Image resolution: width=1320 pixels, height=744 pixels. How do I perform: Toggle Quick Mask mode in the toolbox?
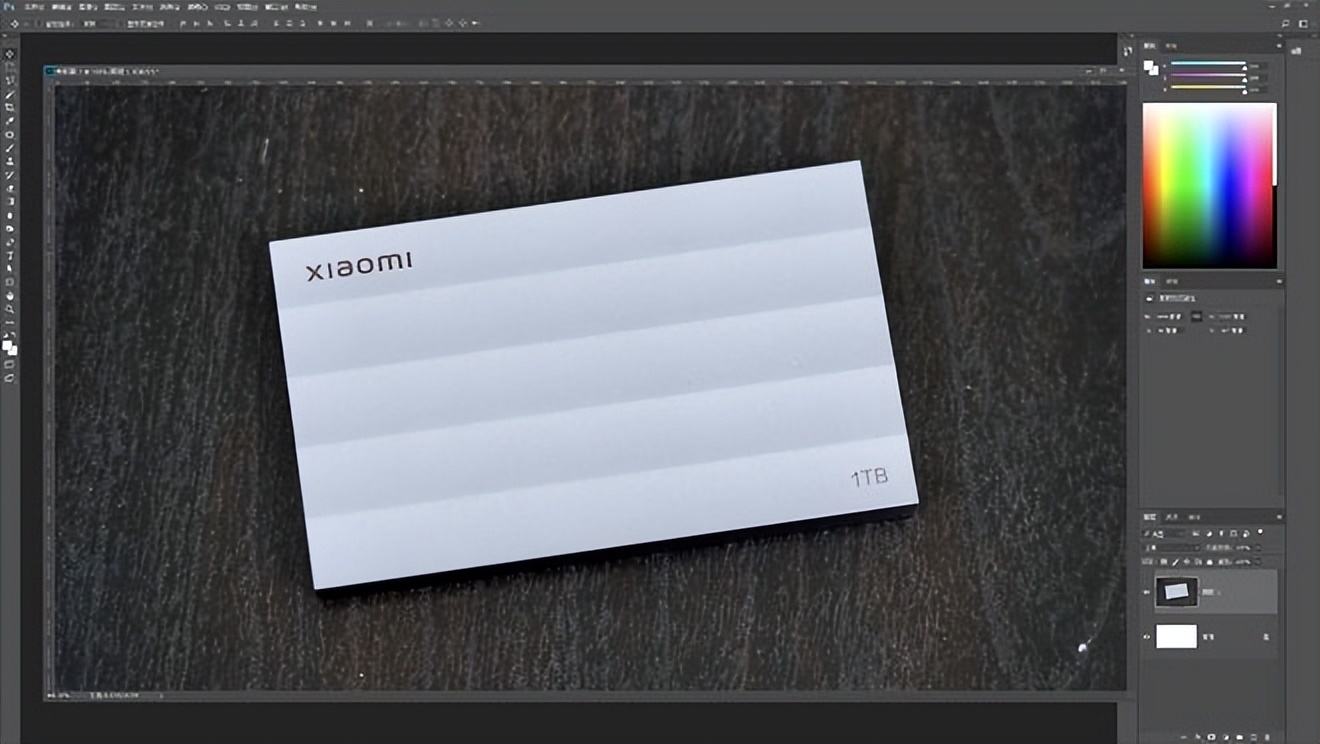click(10, 365)
